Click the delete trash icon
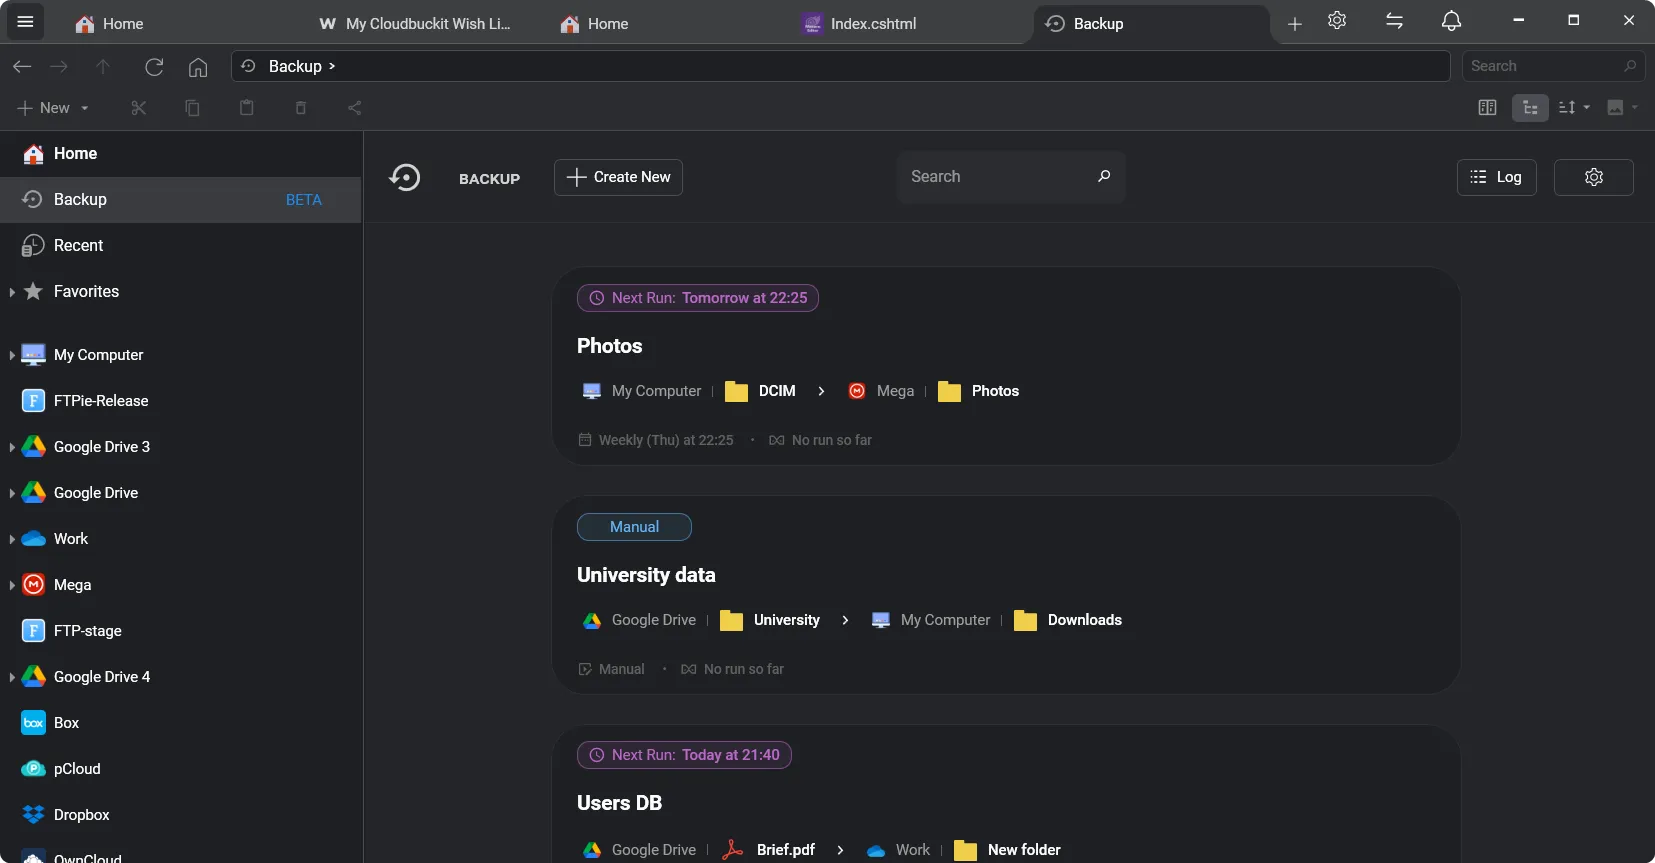This screenshot has height=863, width=1655. coord(301,107)
